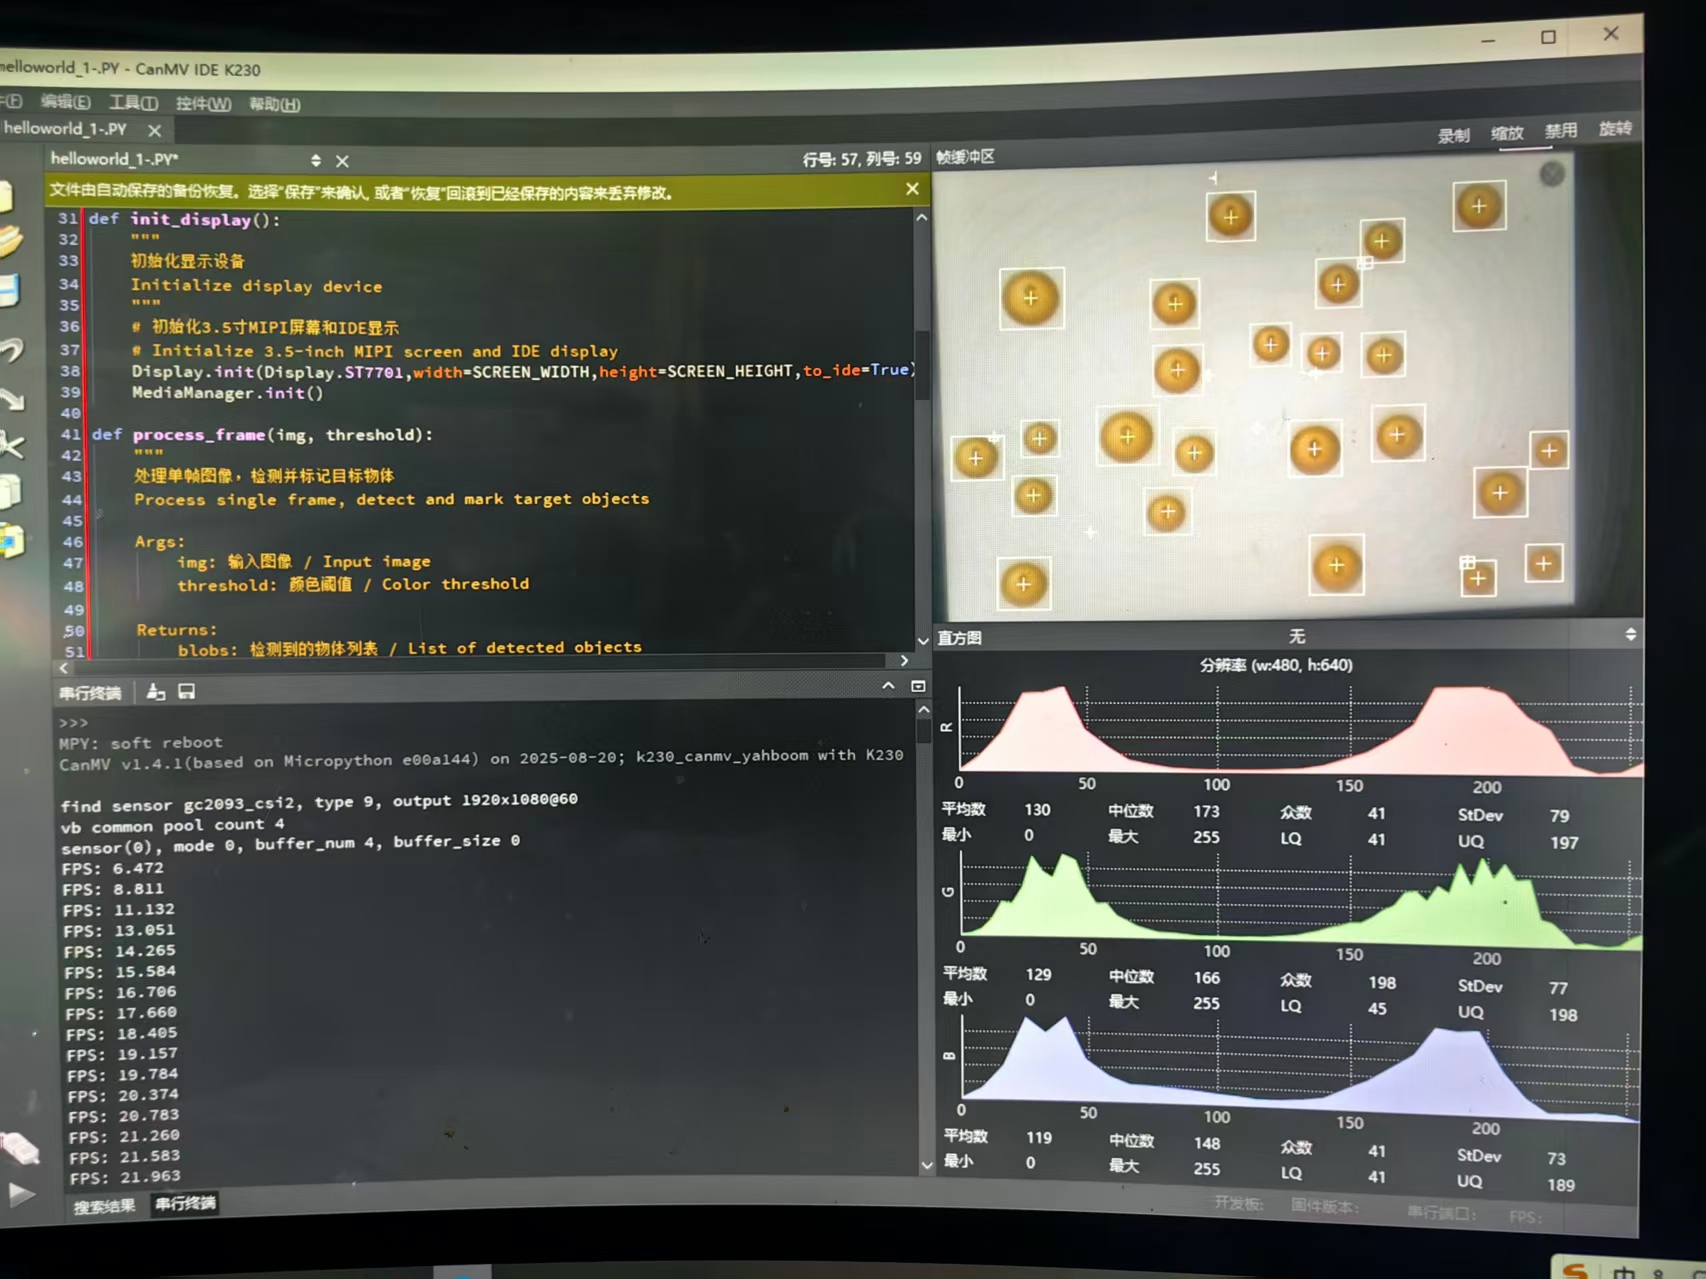
Task: Click the Undo arrow in left toolbar
Action: 11,349
